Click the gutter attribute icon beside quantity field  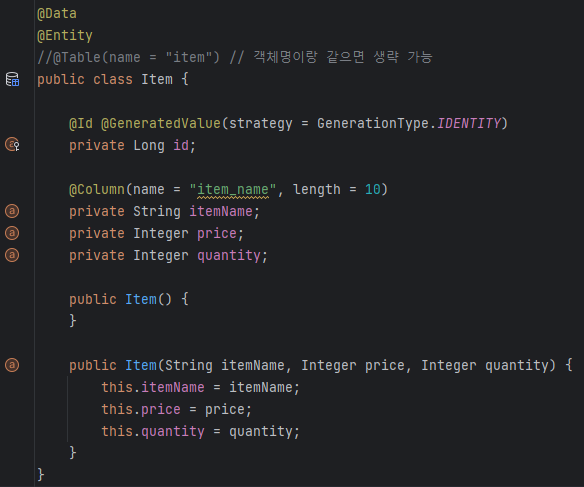[12, 255]
